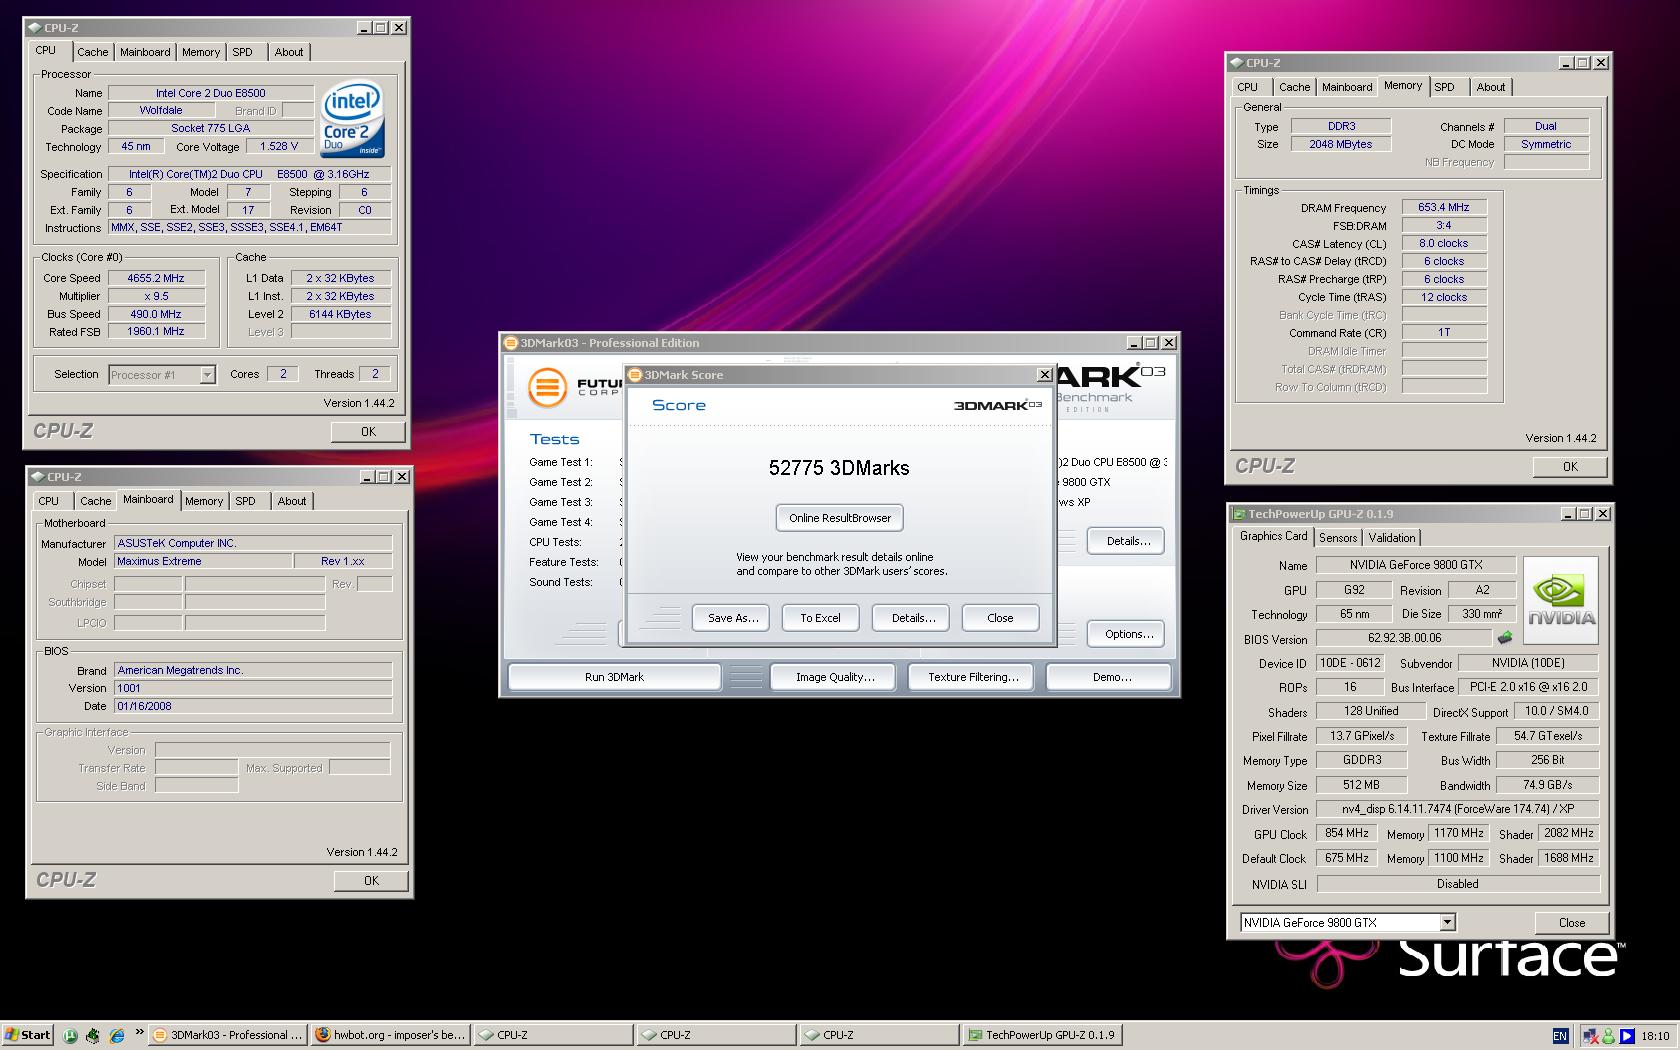Click the Online ResultBrowser button

coord(840,518)
